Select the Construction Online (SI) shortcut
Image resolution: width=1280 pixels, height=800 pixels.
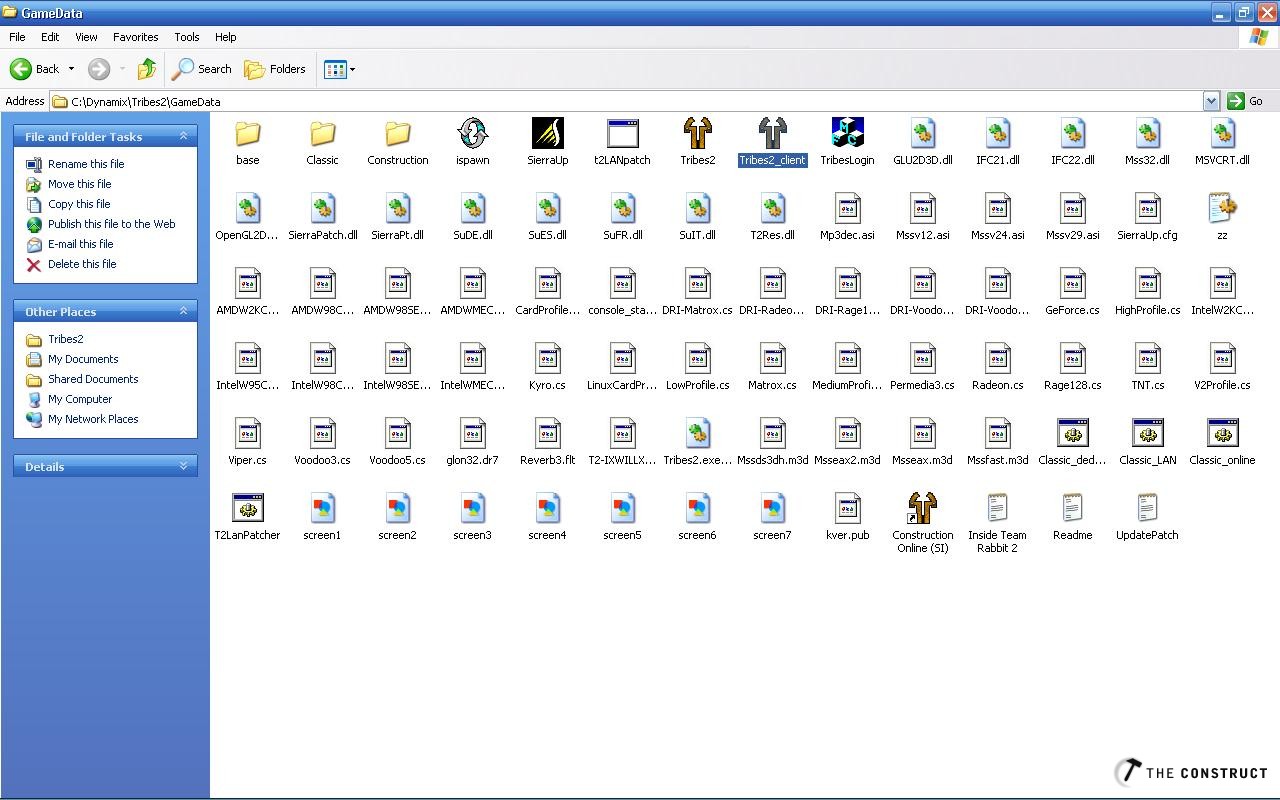[x=922, y=508]
